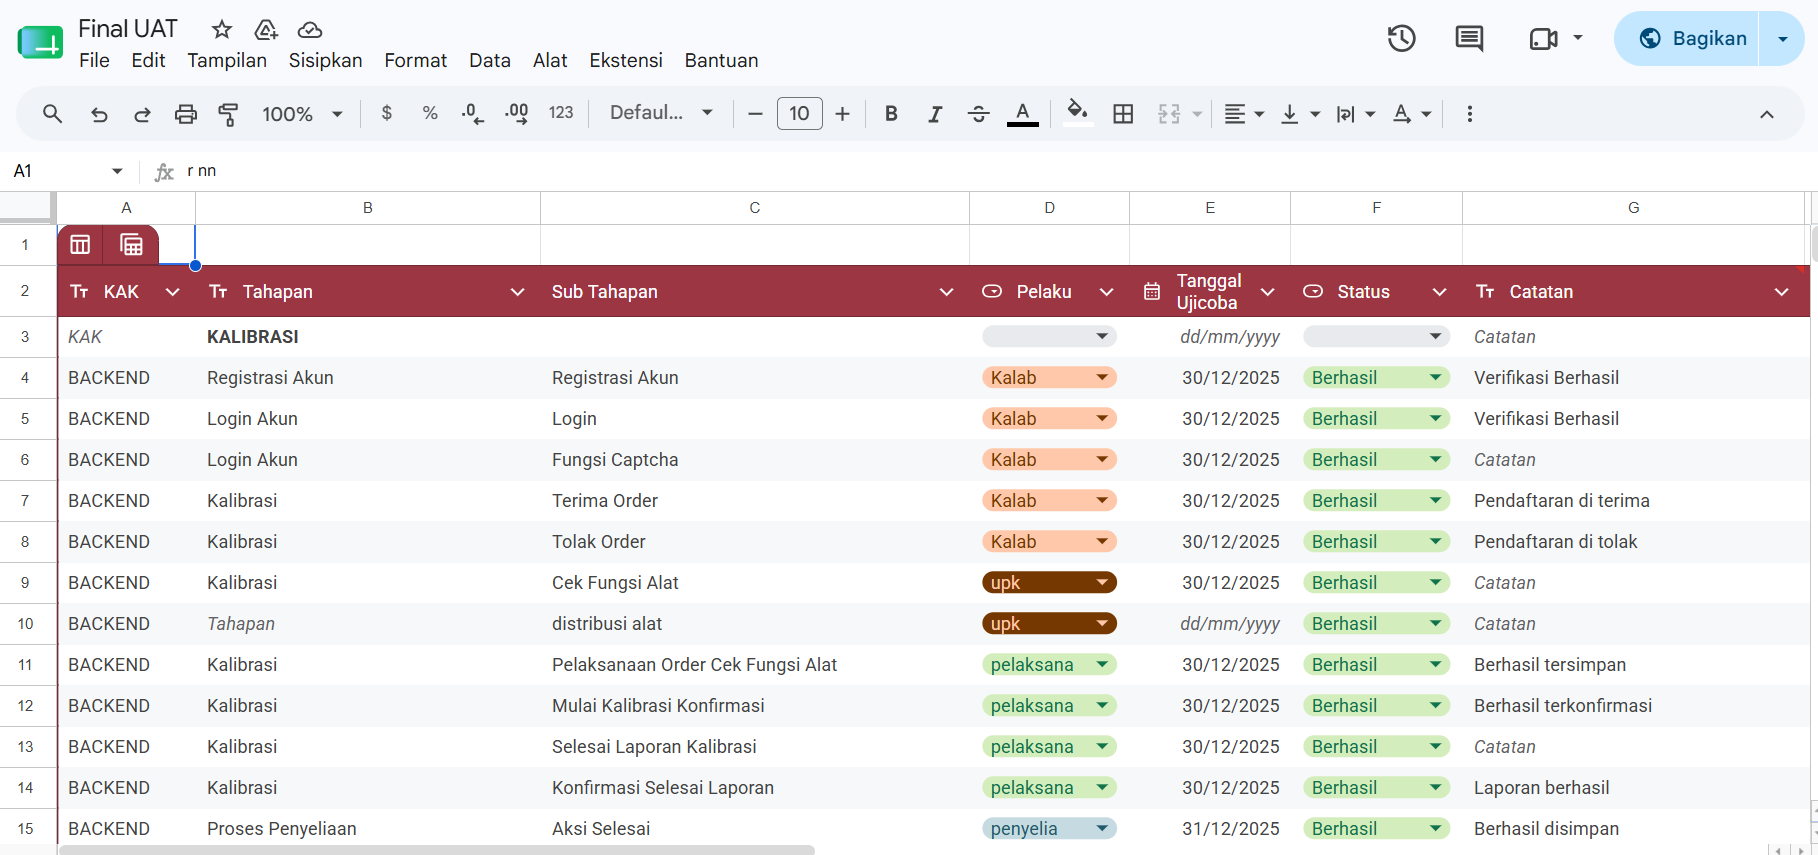The image size is (1818, 855).
Task: Open the Edit menu
Action: (148, 60)
